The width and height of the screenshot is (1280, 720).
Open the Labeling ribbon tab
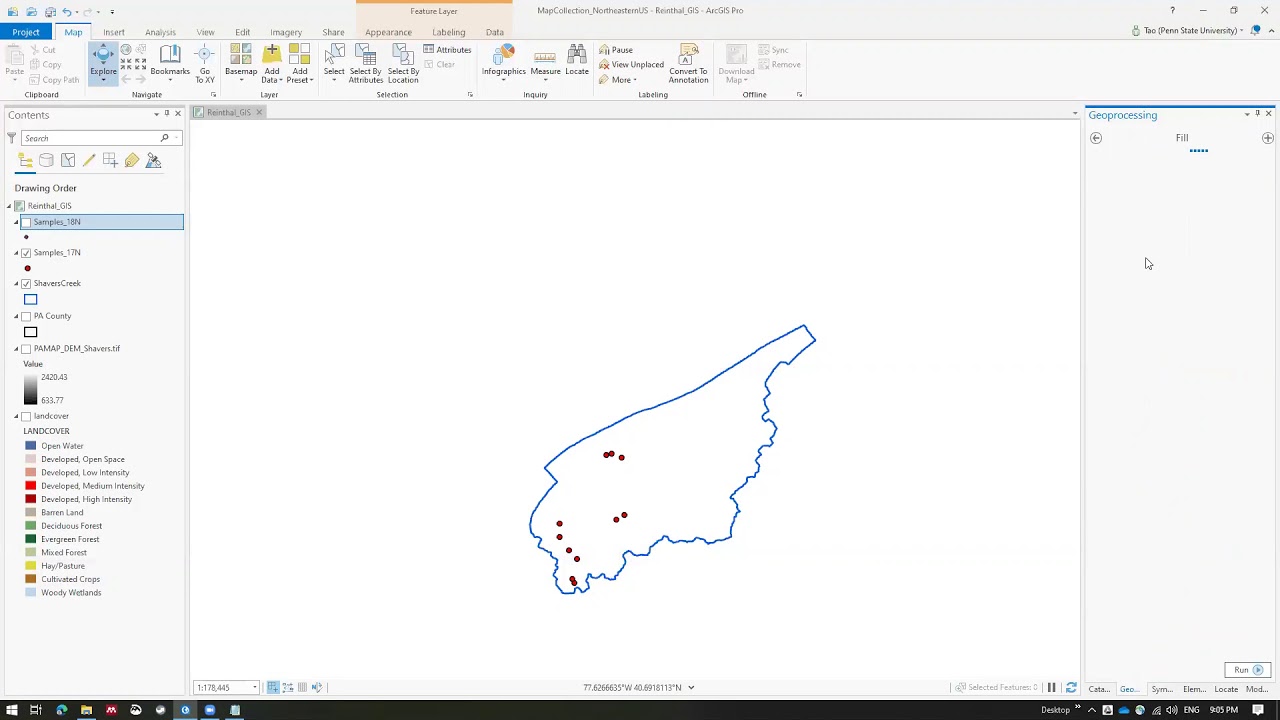(x=448, y=32)
